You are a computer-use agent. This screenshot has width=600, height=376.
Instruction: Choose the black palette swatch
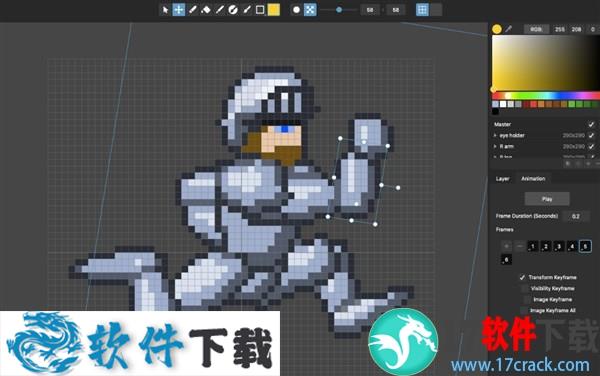496,112
